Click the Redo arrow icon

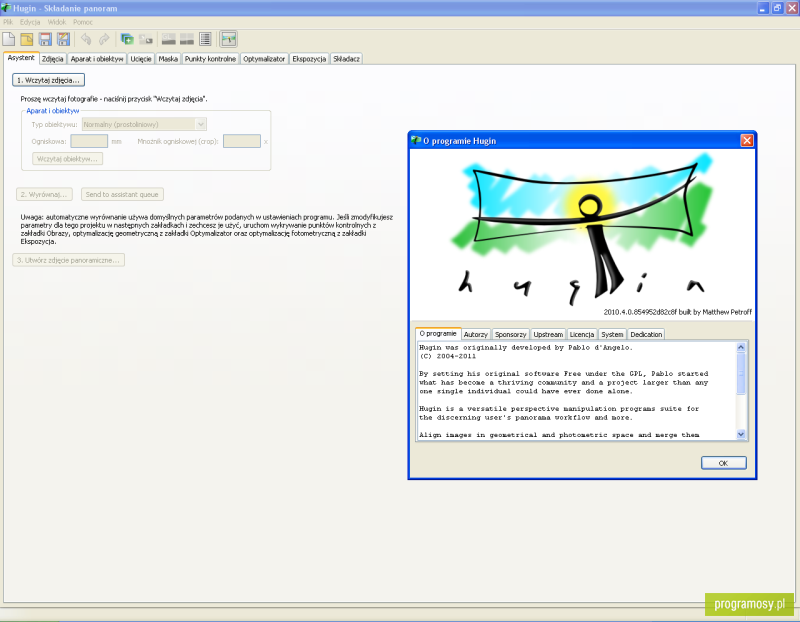coord(104,39)
